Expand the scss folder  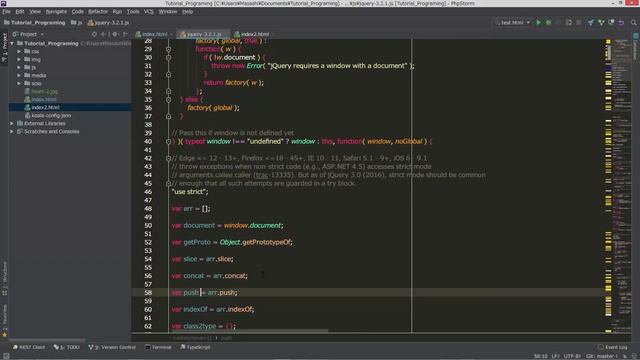point(19,83)
